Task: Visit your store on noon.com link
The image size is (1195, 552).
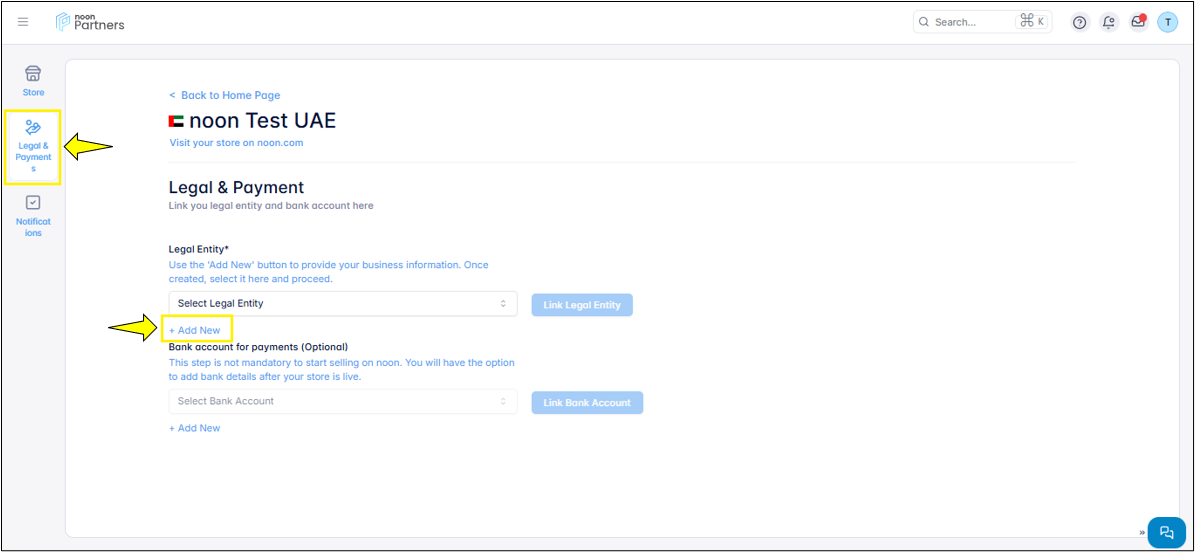Action: pyautogui.click(x=236, y=143)
